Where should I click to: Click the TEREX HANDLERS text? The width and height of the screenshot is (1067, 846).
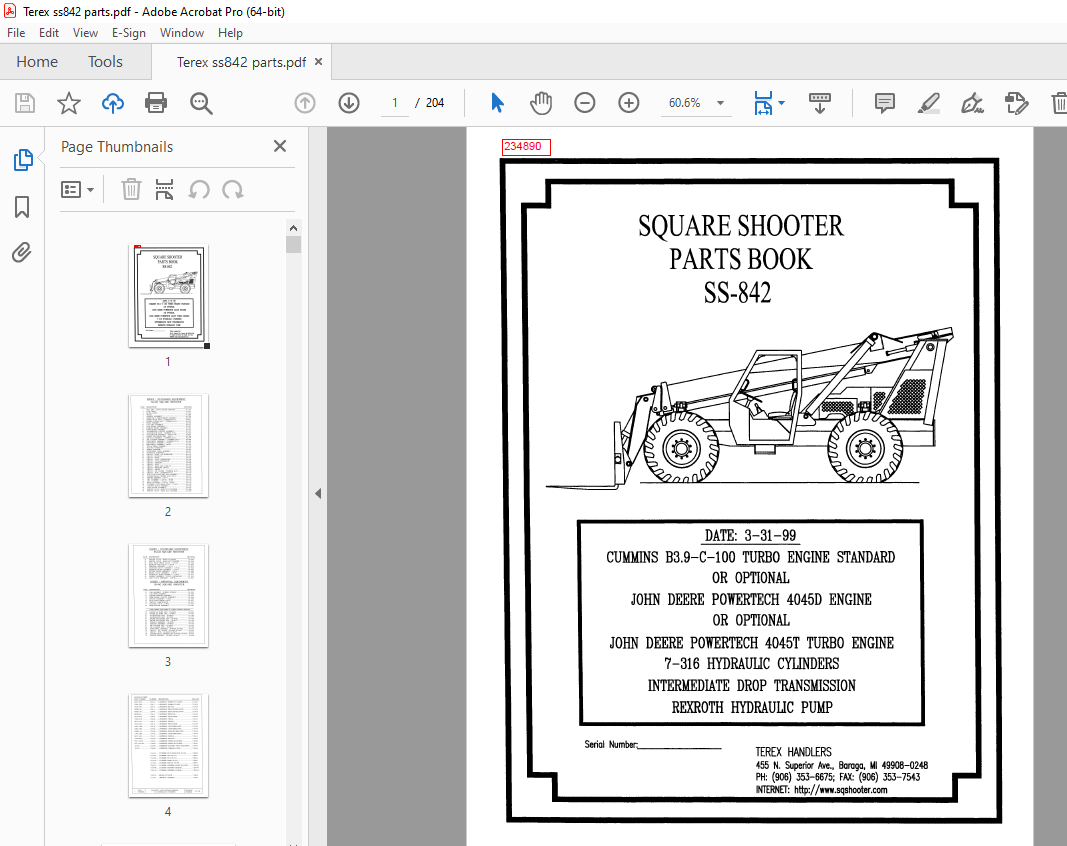pyautogui.click(x=793, y=751)
